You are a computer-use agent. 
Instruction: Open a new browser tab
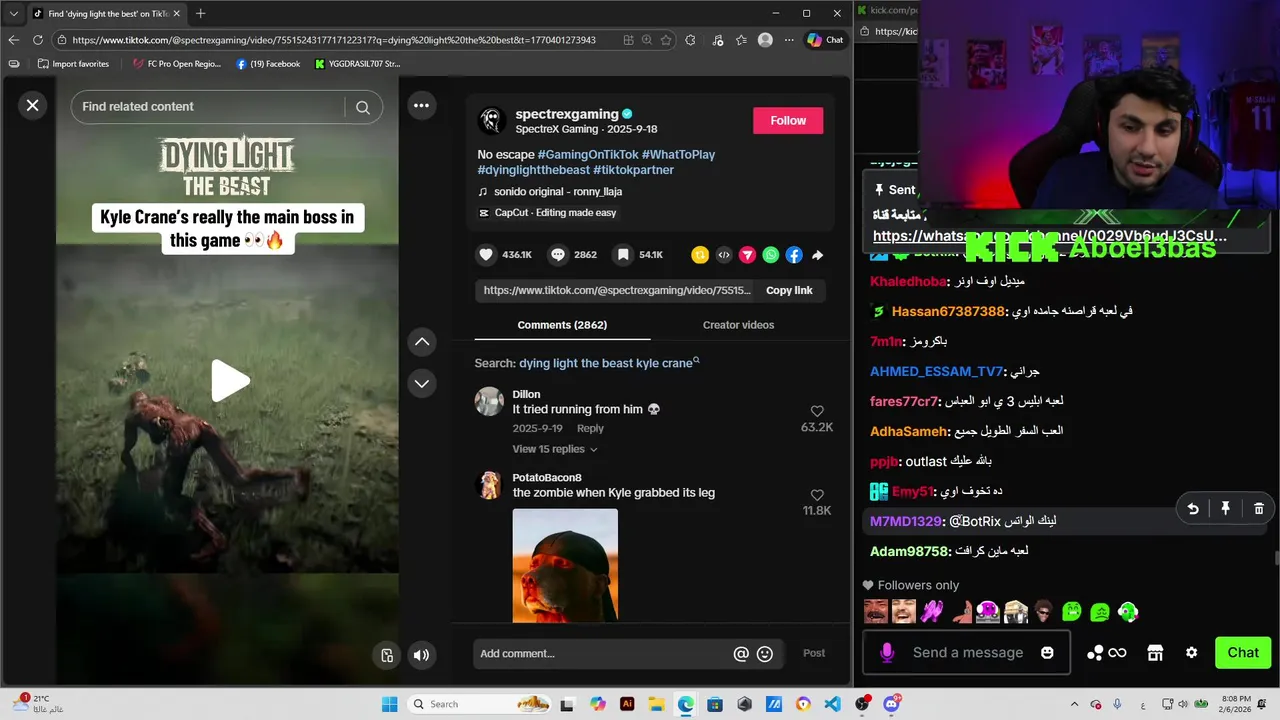(200, 14)
